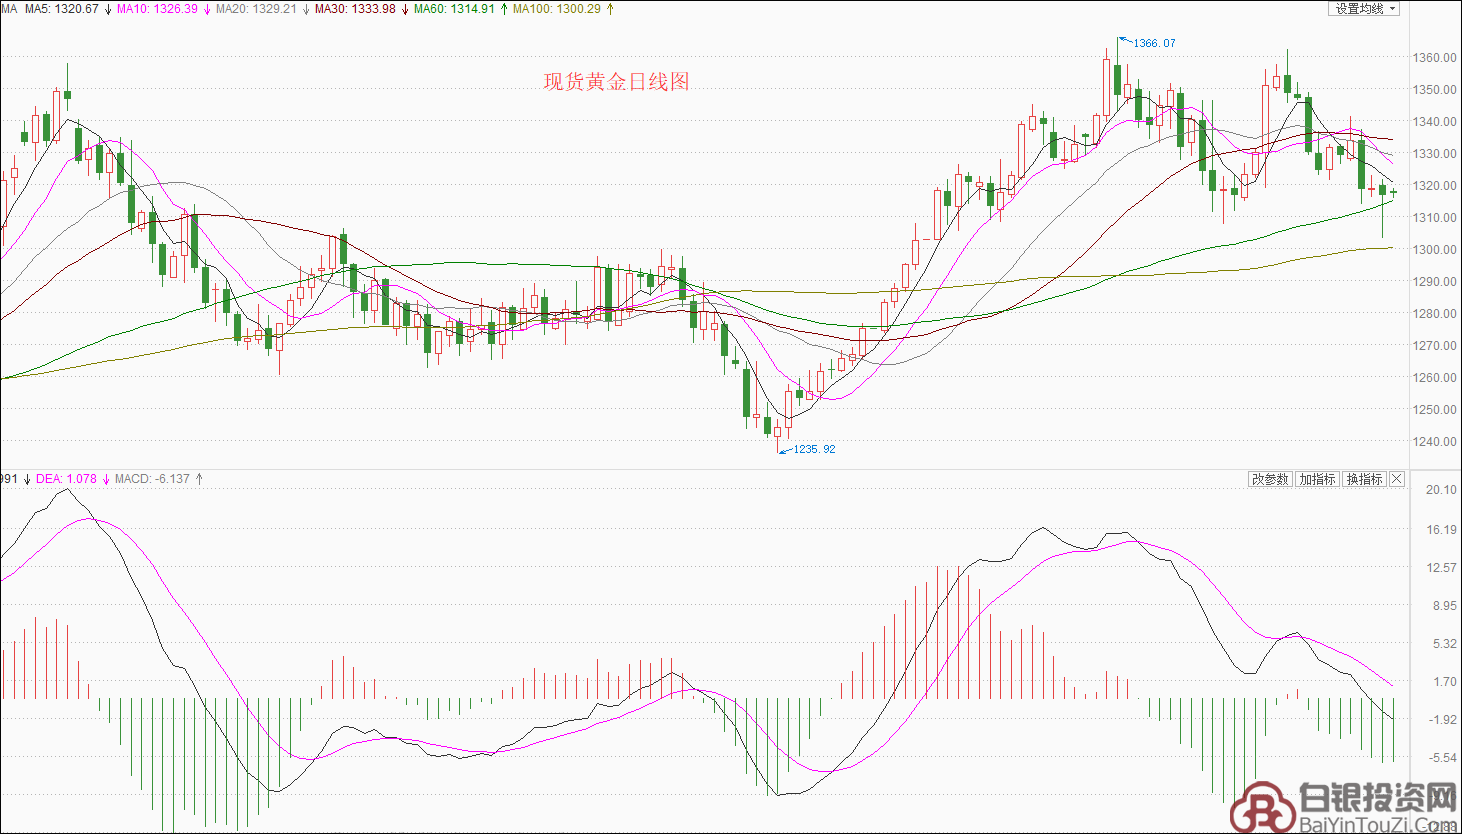Click the 现货黄金日线图 chart title
The height and width of the screenshot is (834, 1462).
[x=616, y=82]
